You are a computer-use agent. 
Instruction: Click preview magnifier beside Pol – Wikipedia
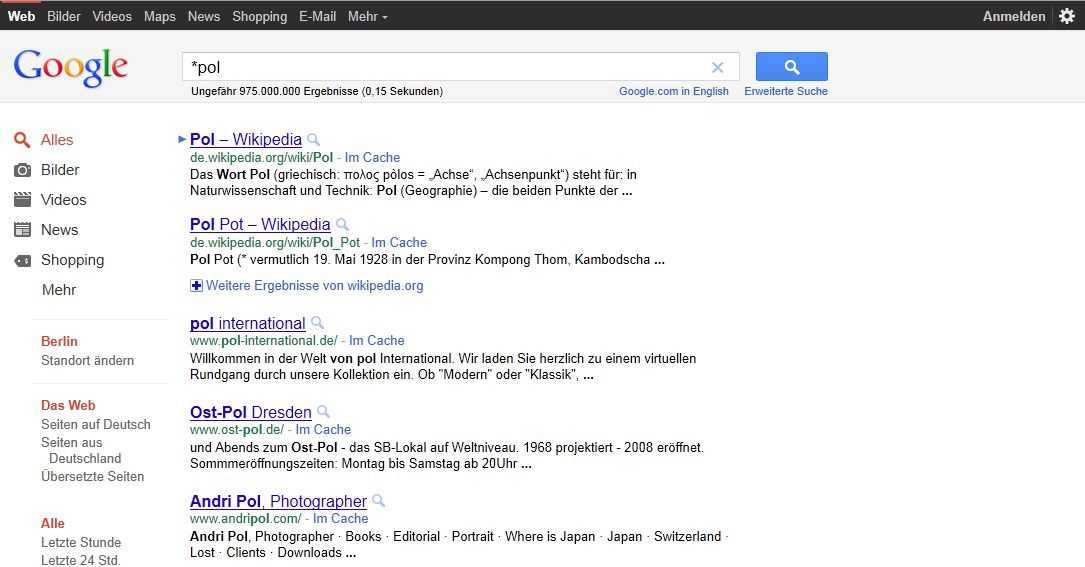(x=313, y=140)
